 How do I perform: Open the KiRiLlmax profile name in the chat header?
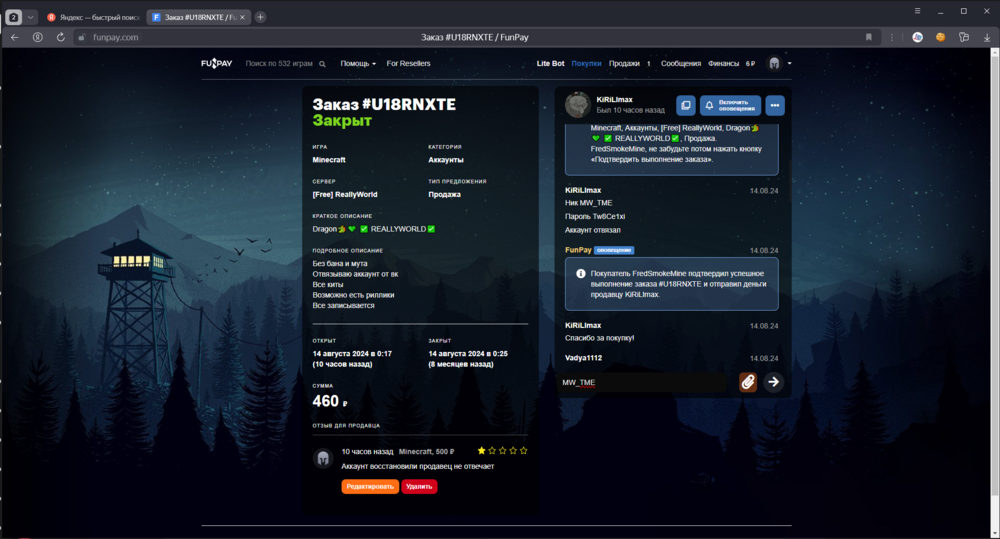click(614, 100)
